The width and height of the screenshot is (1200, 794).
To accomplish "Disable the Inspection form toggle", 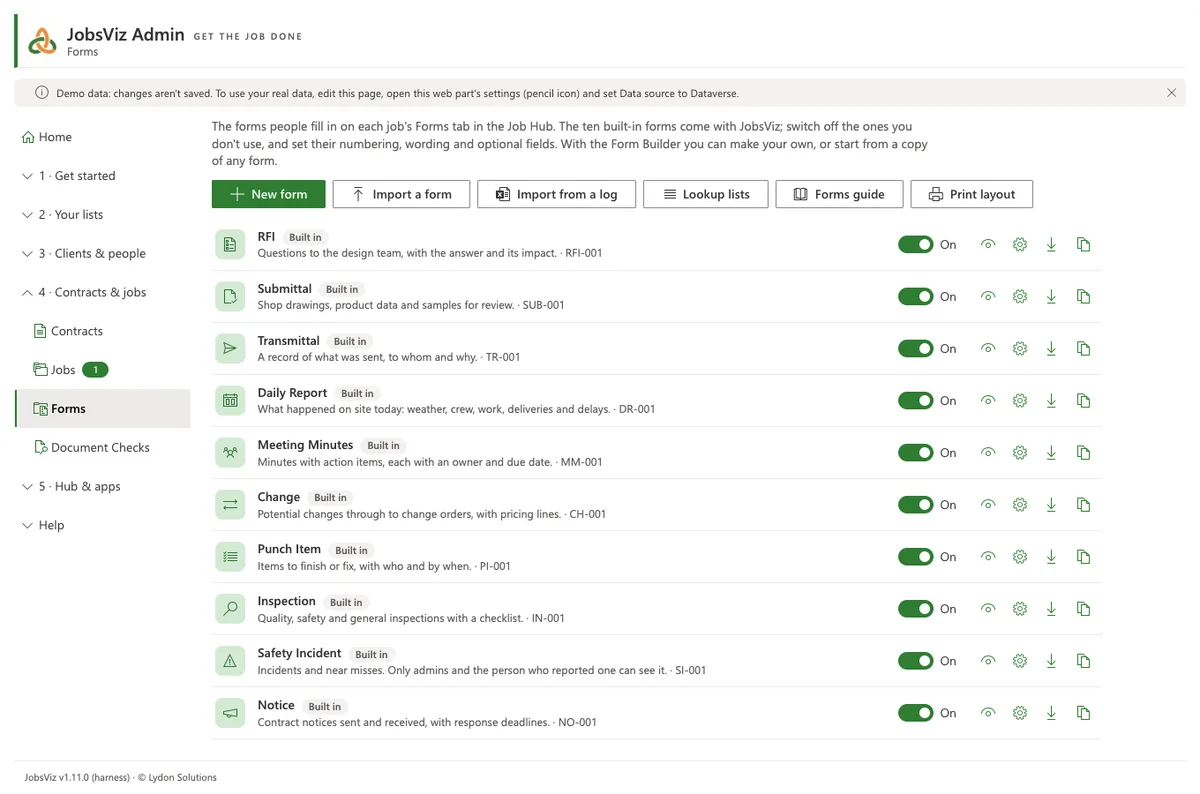I will [915, 608].
